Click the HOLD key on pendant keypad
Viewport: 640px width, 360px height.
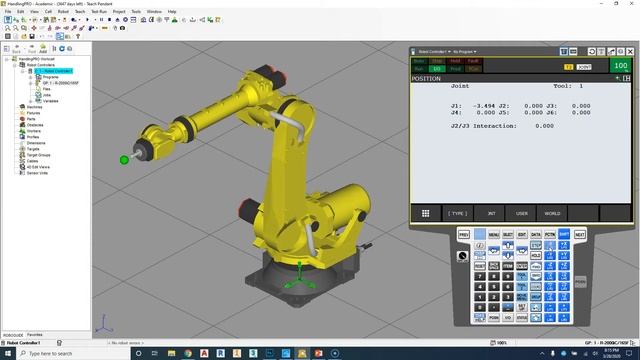tap(536, 256)
